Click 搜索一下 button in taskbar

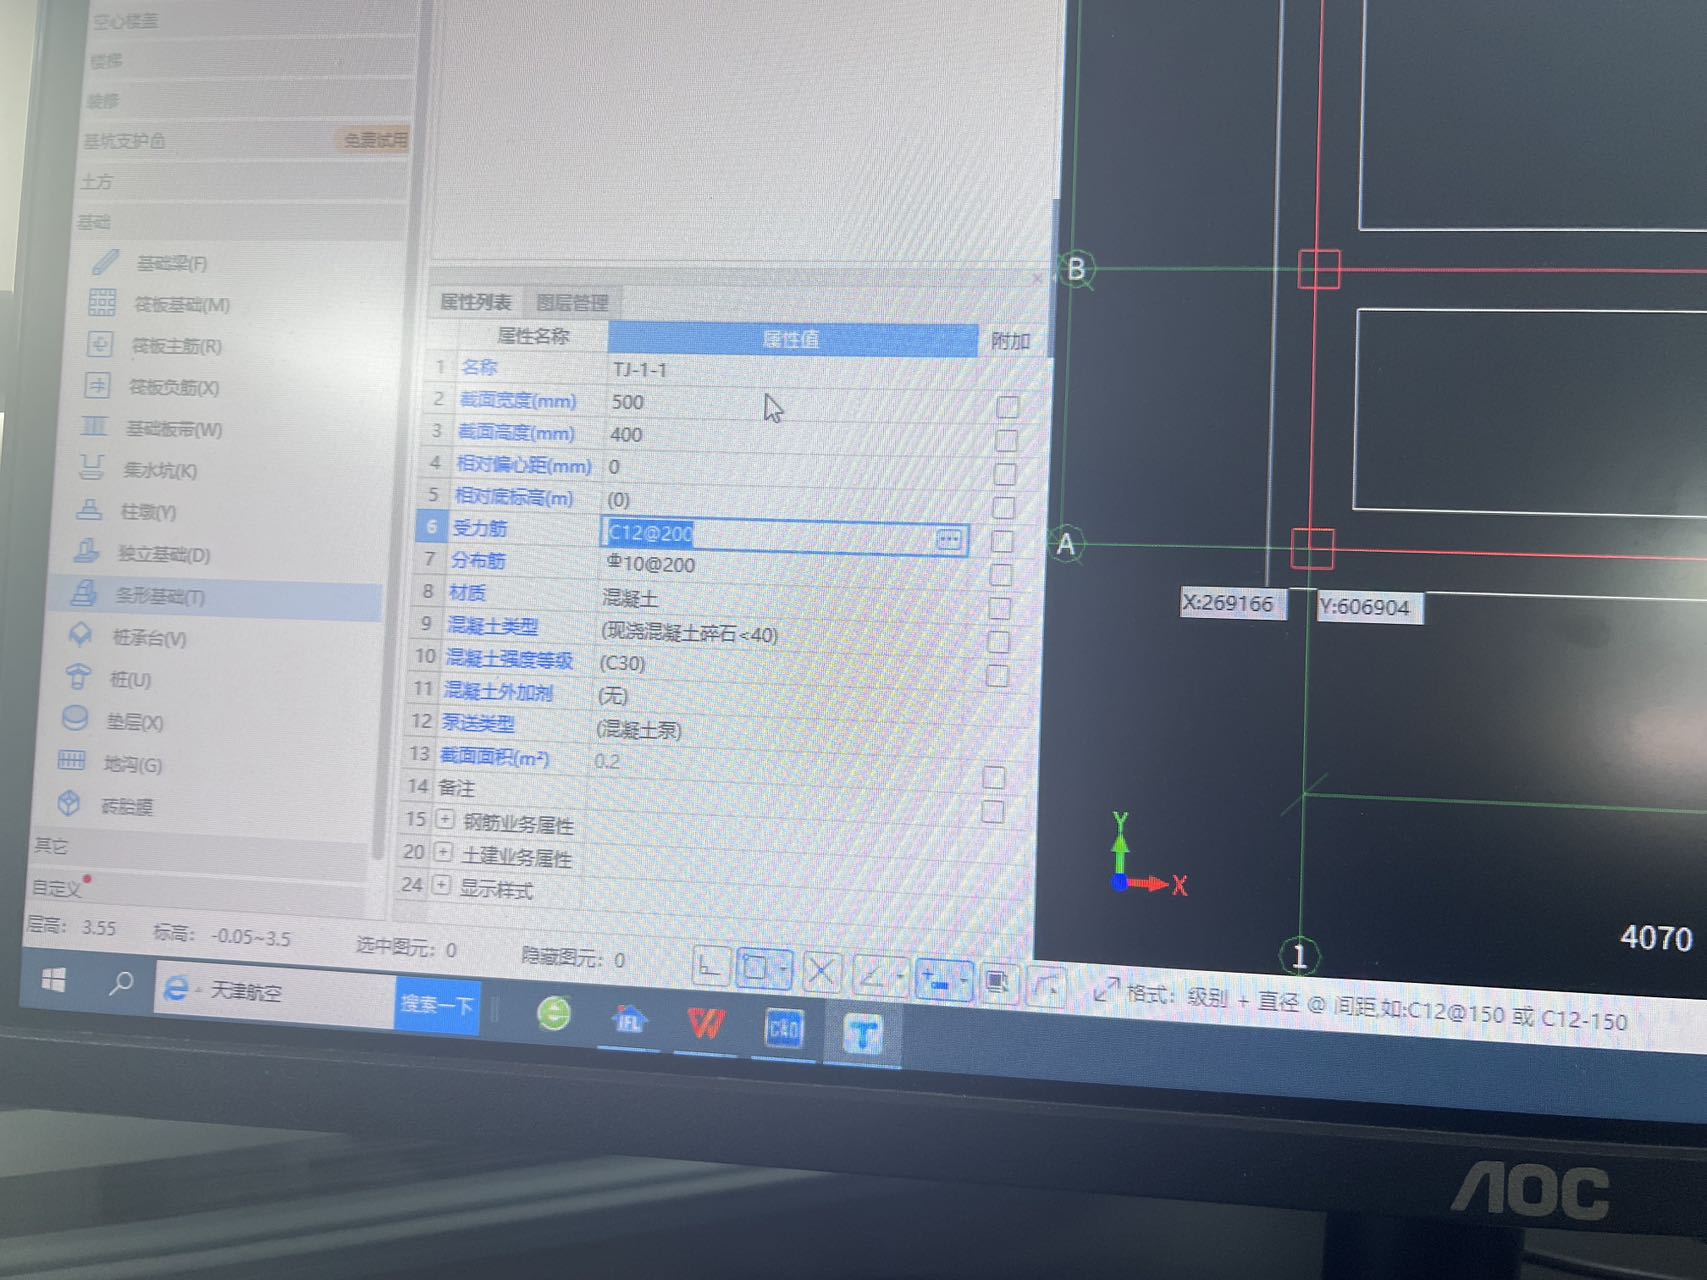(437, 1003)
